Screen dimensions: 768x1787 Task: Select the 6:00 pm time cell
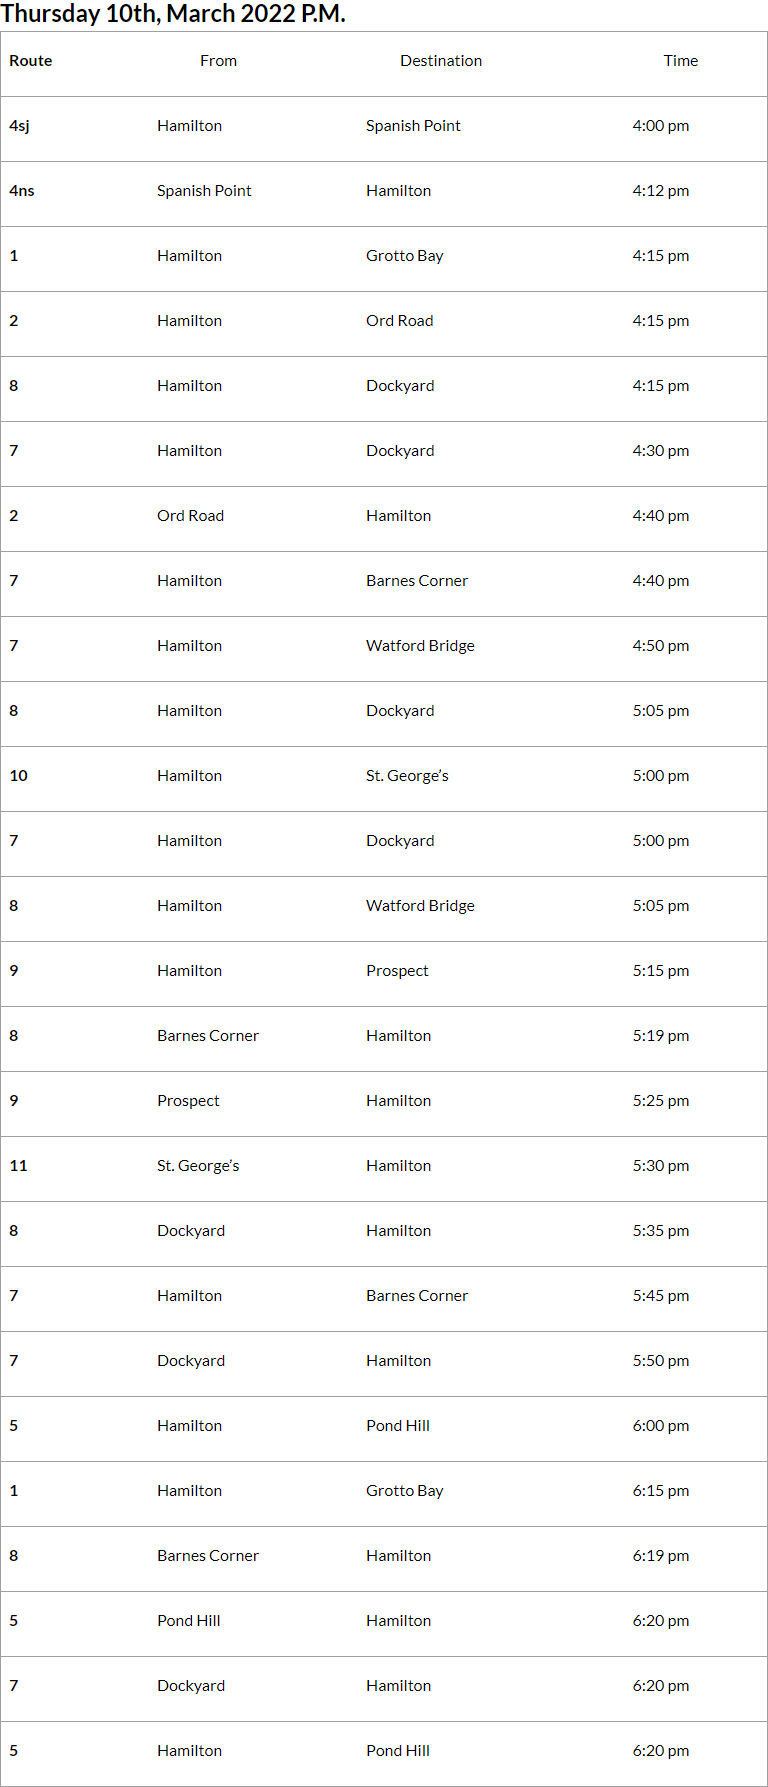click(x=660, y=1426)
